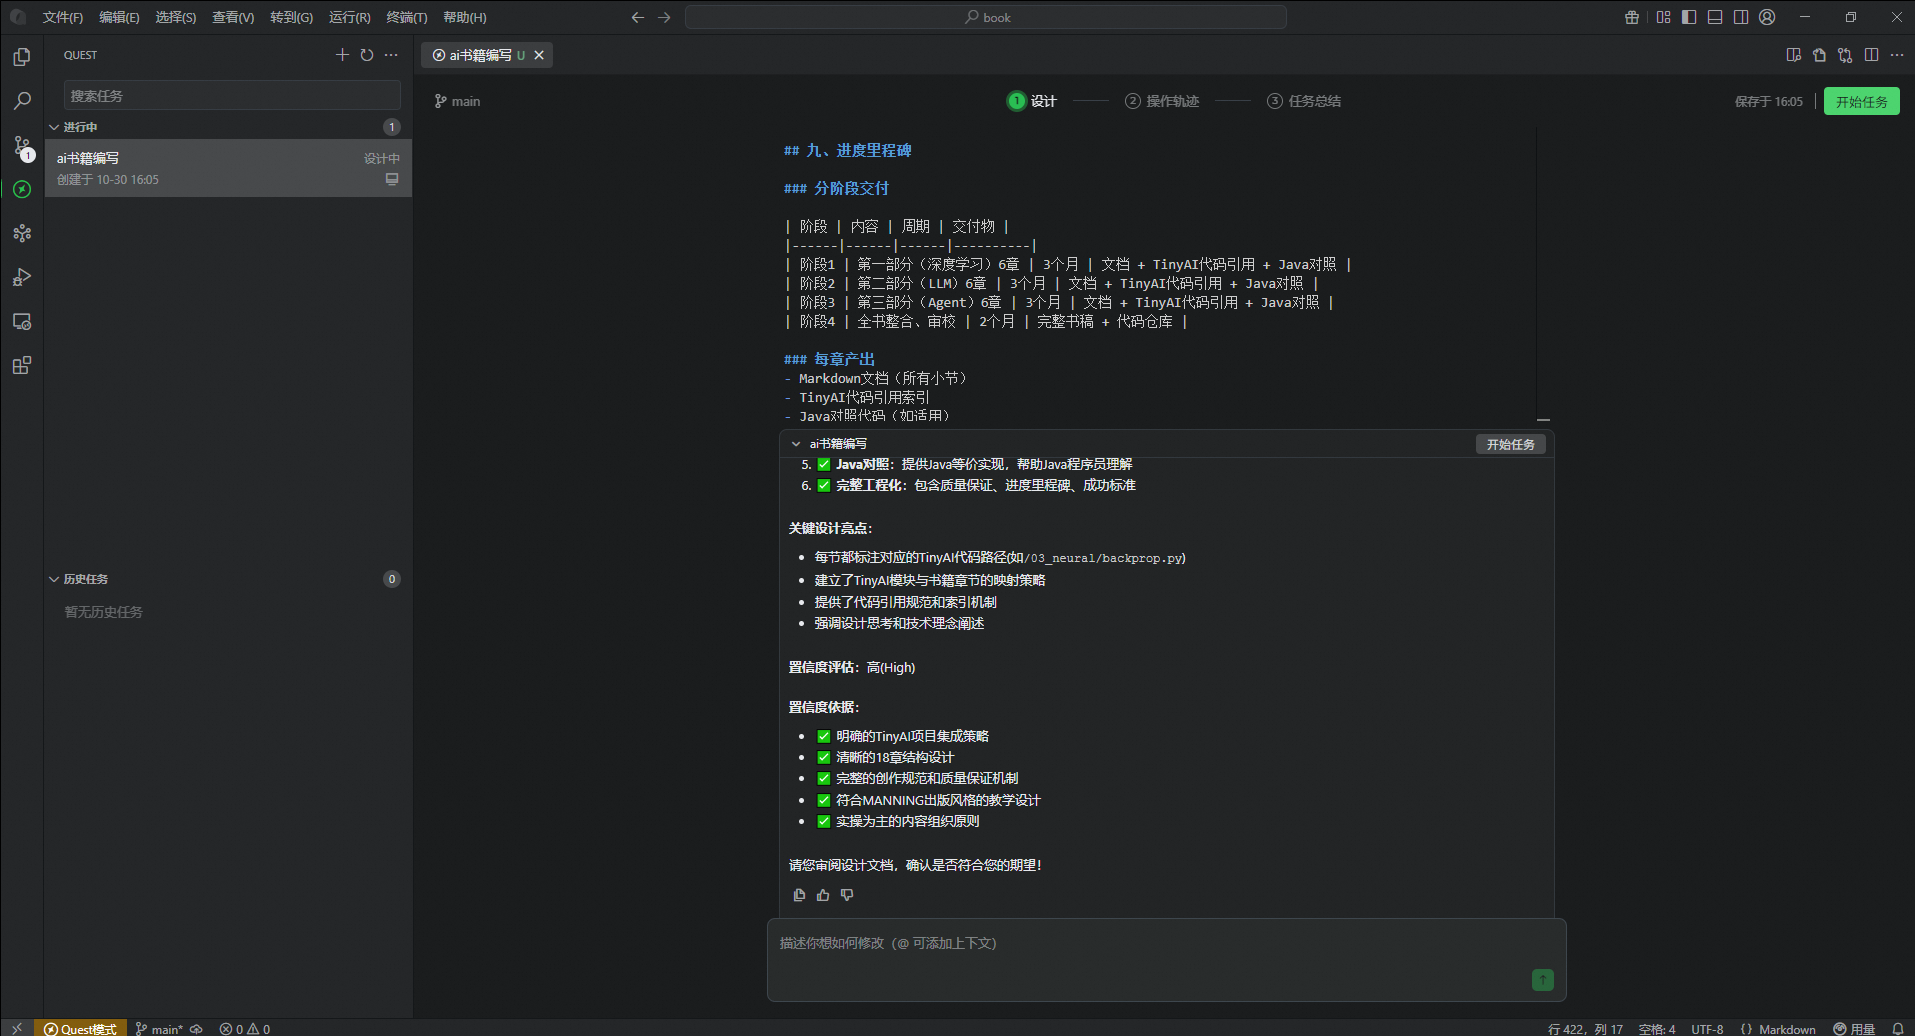
Task: Toggle the secondary sidebar visibility
Action: point(1741,17)
